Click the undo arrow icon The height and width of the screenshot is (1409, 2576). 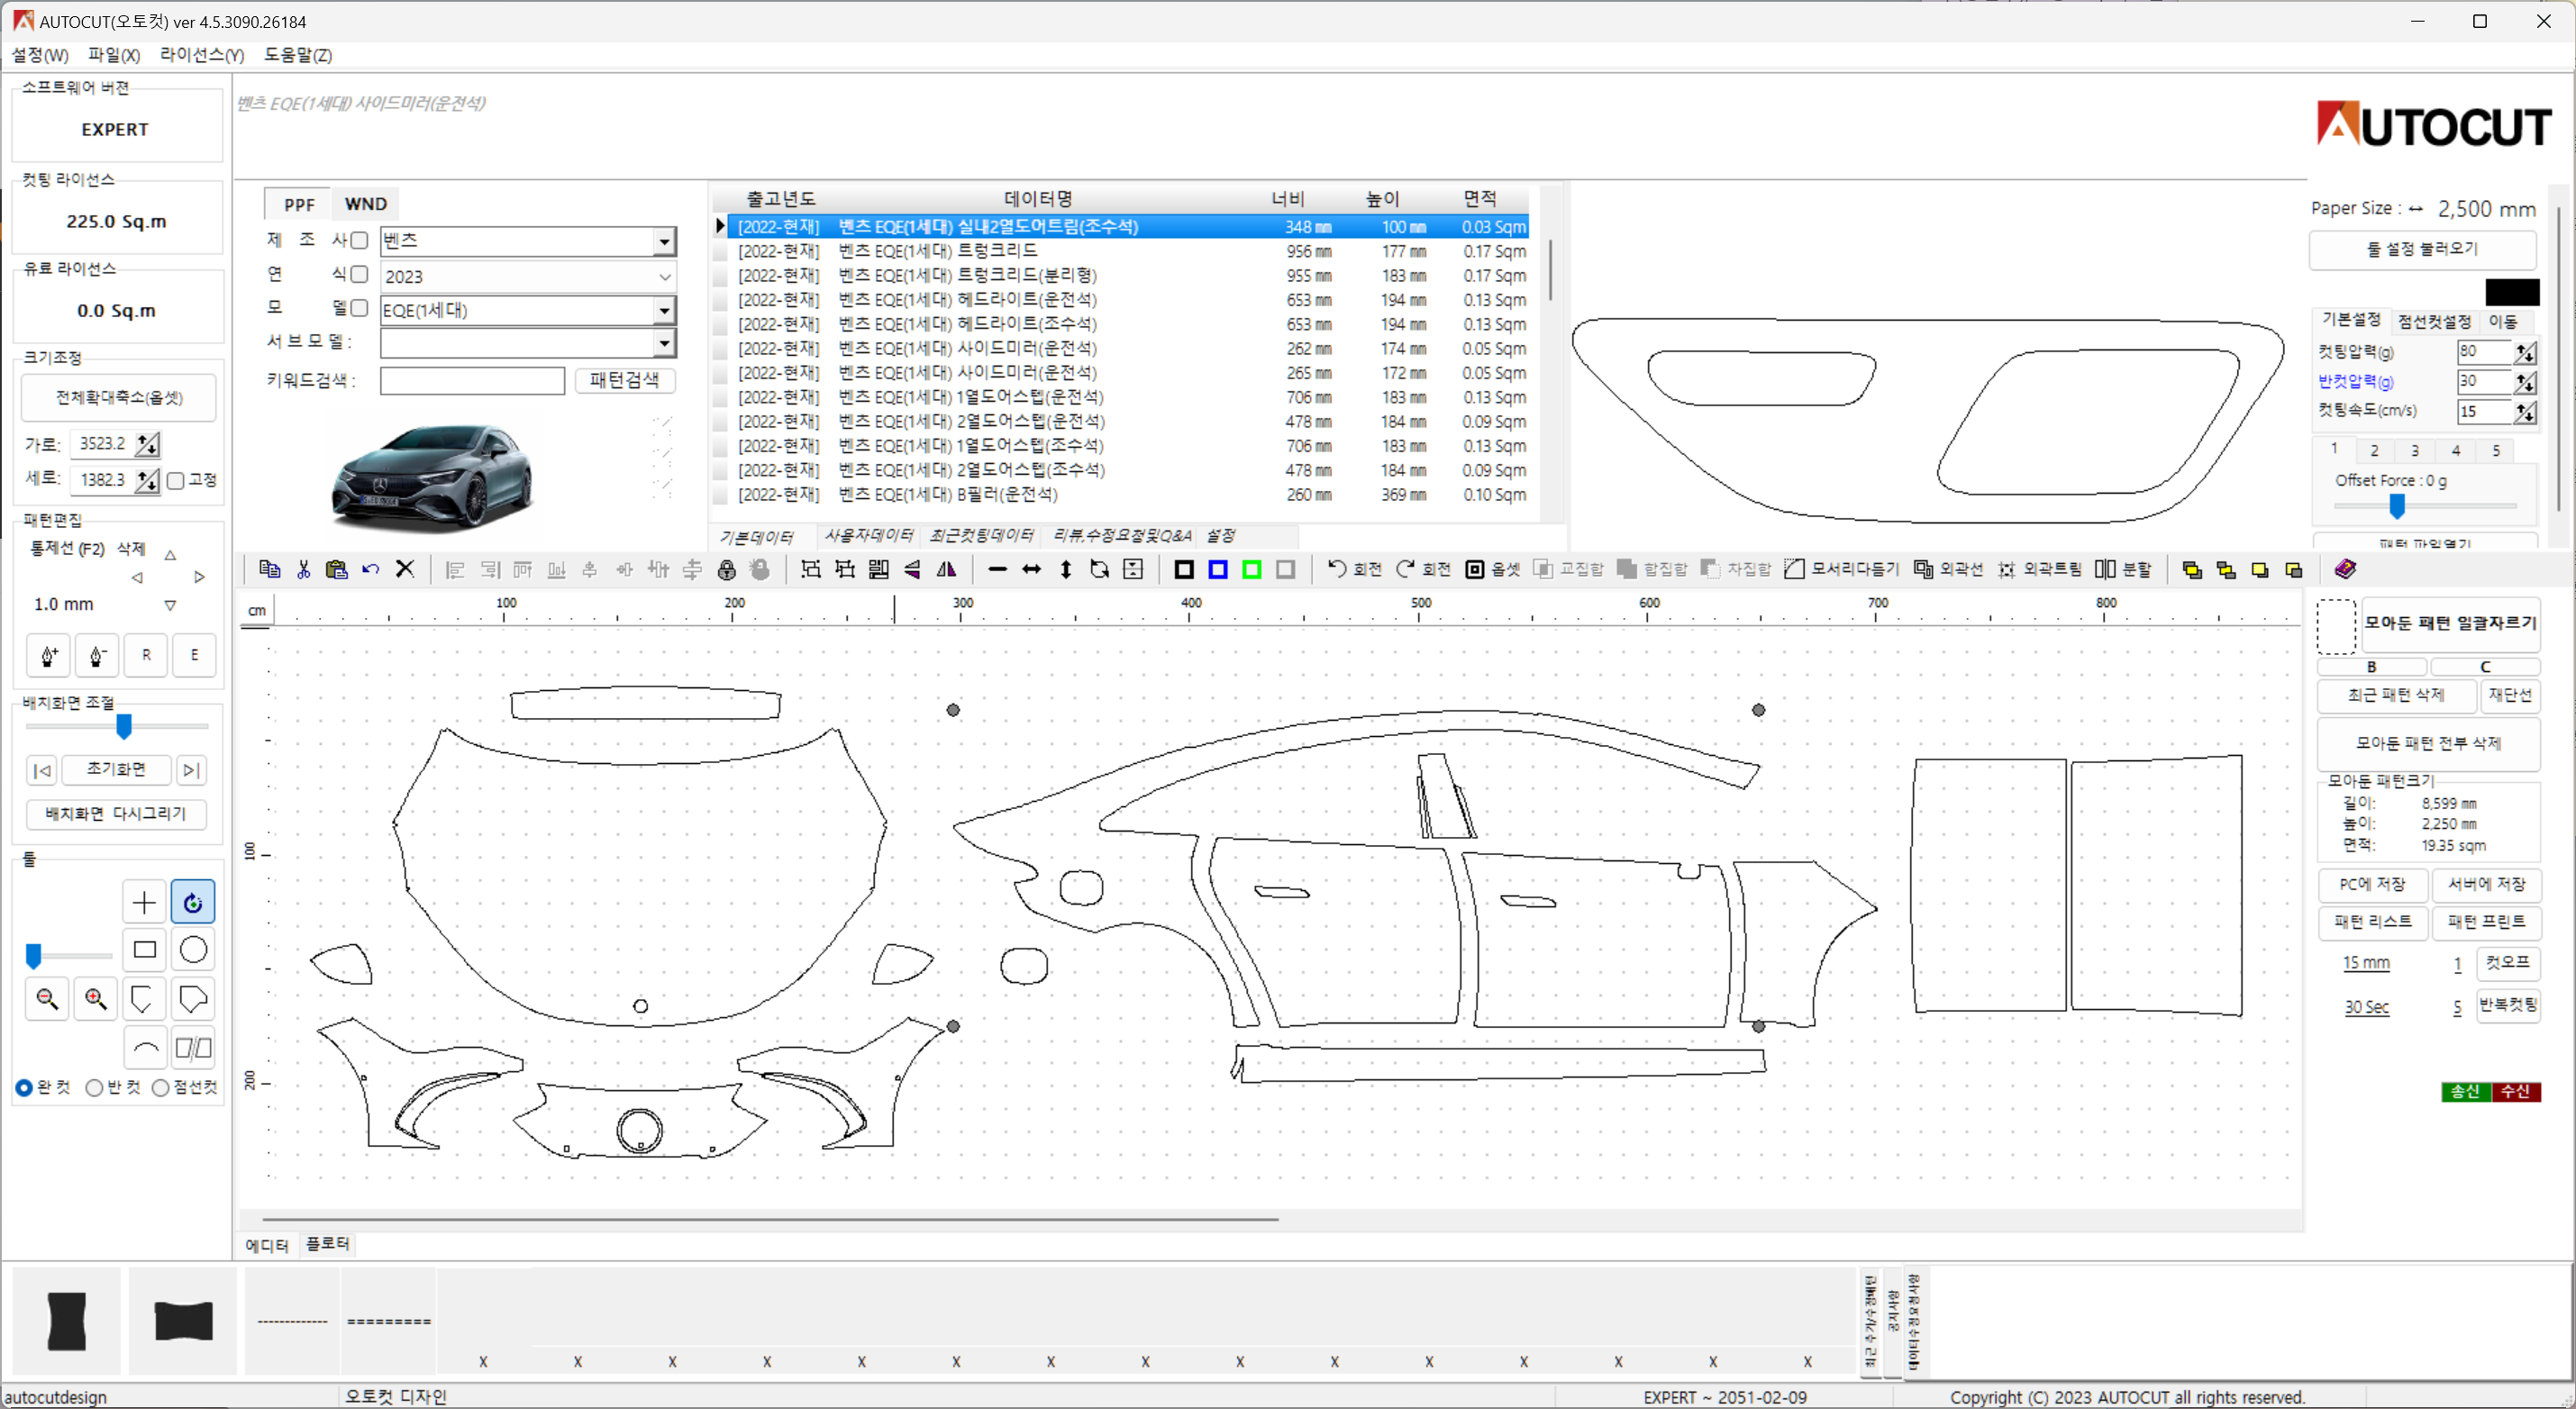pos(371,569)
